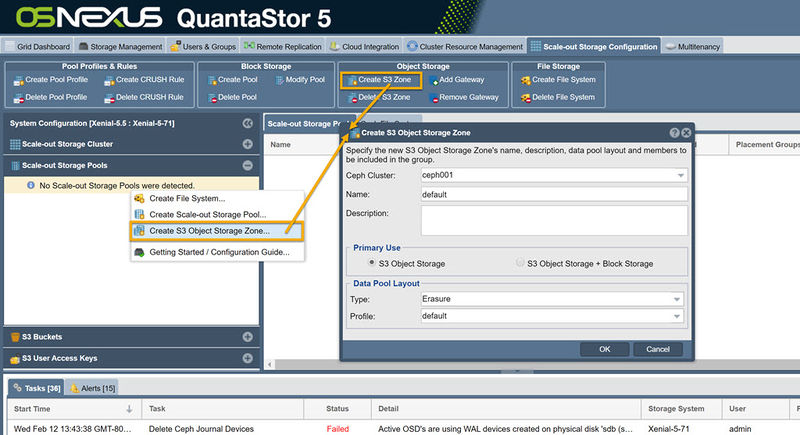
Task: Switch to Remote Replication tab
Action: (283, 46)
